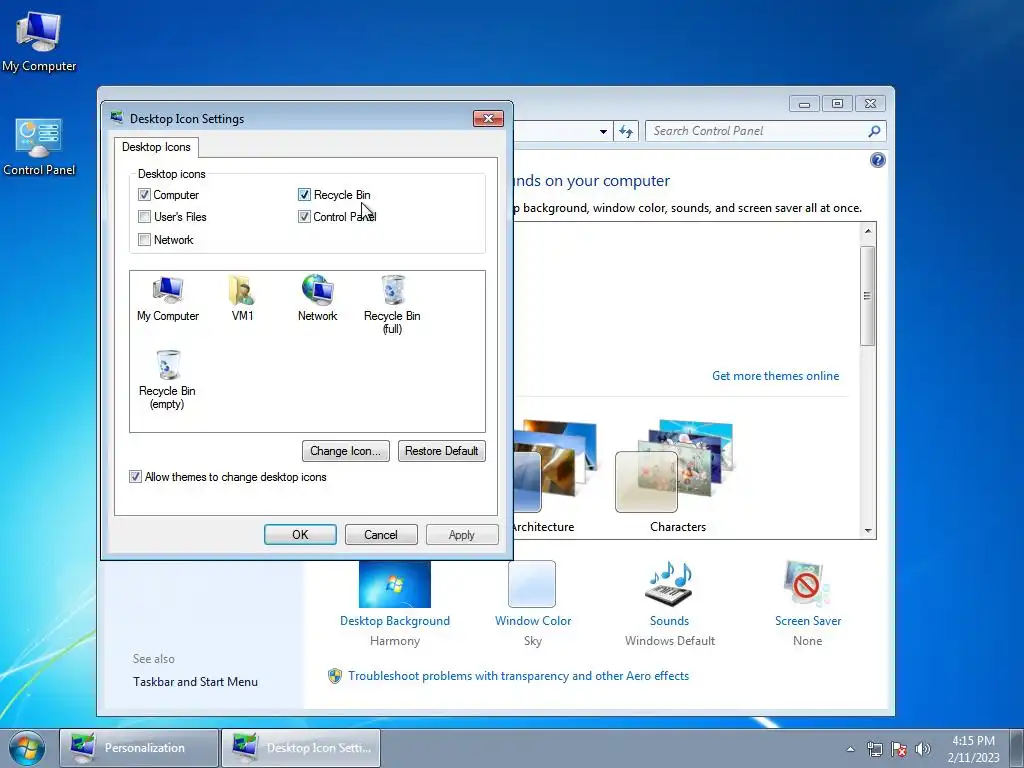Switch to Personalization taskbar button

click(139, 748)
